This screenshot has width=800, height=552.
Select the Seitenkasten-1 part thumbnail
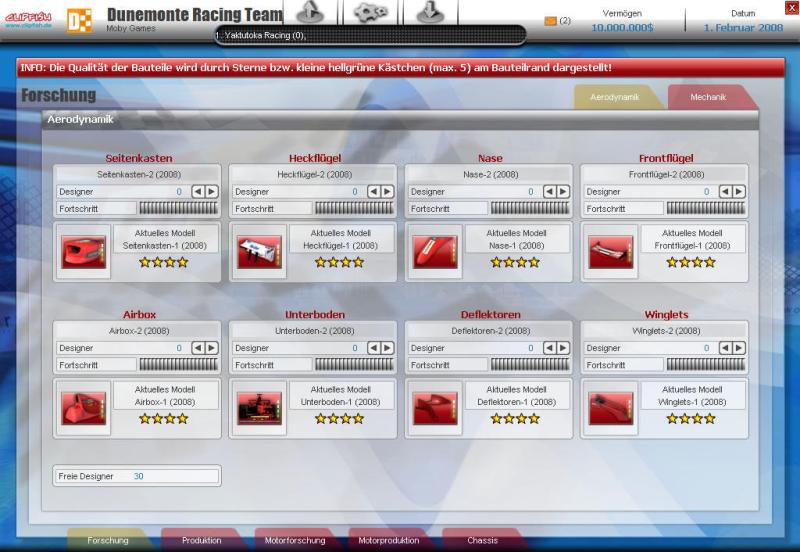[84, 251]
